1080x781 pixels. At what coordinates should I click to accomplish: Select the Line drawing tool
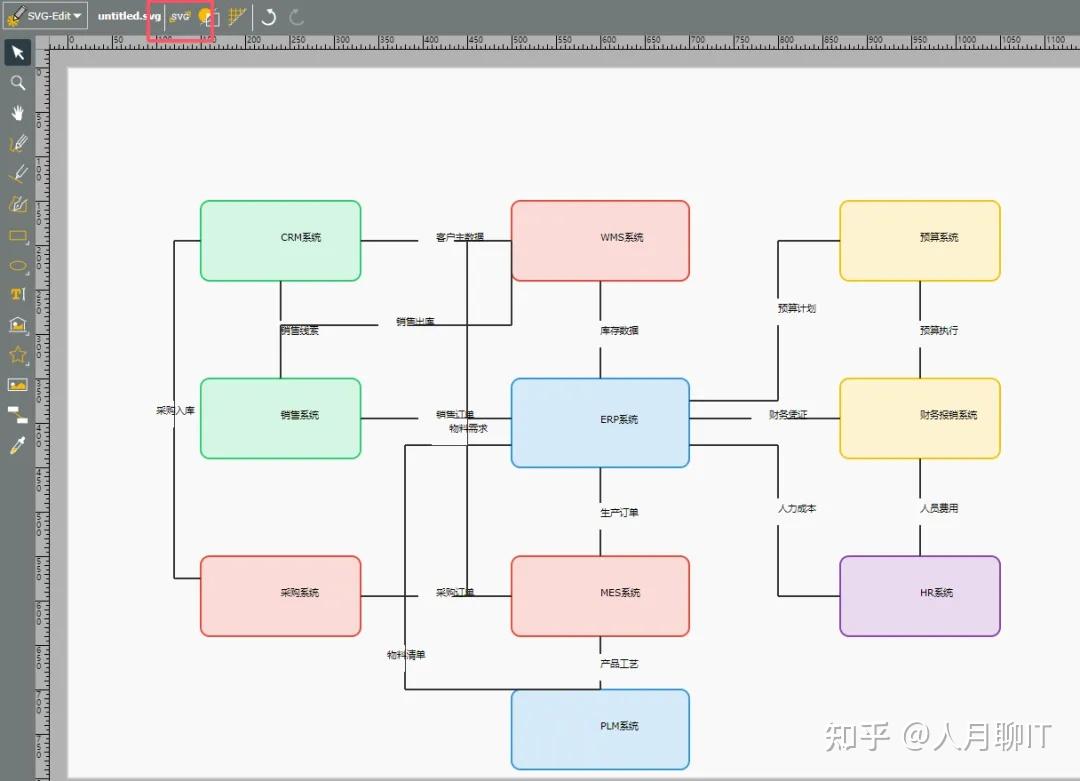point(17,173)
